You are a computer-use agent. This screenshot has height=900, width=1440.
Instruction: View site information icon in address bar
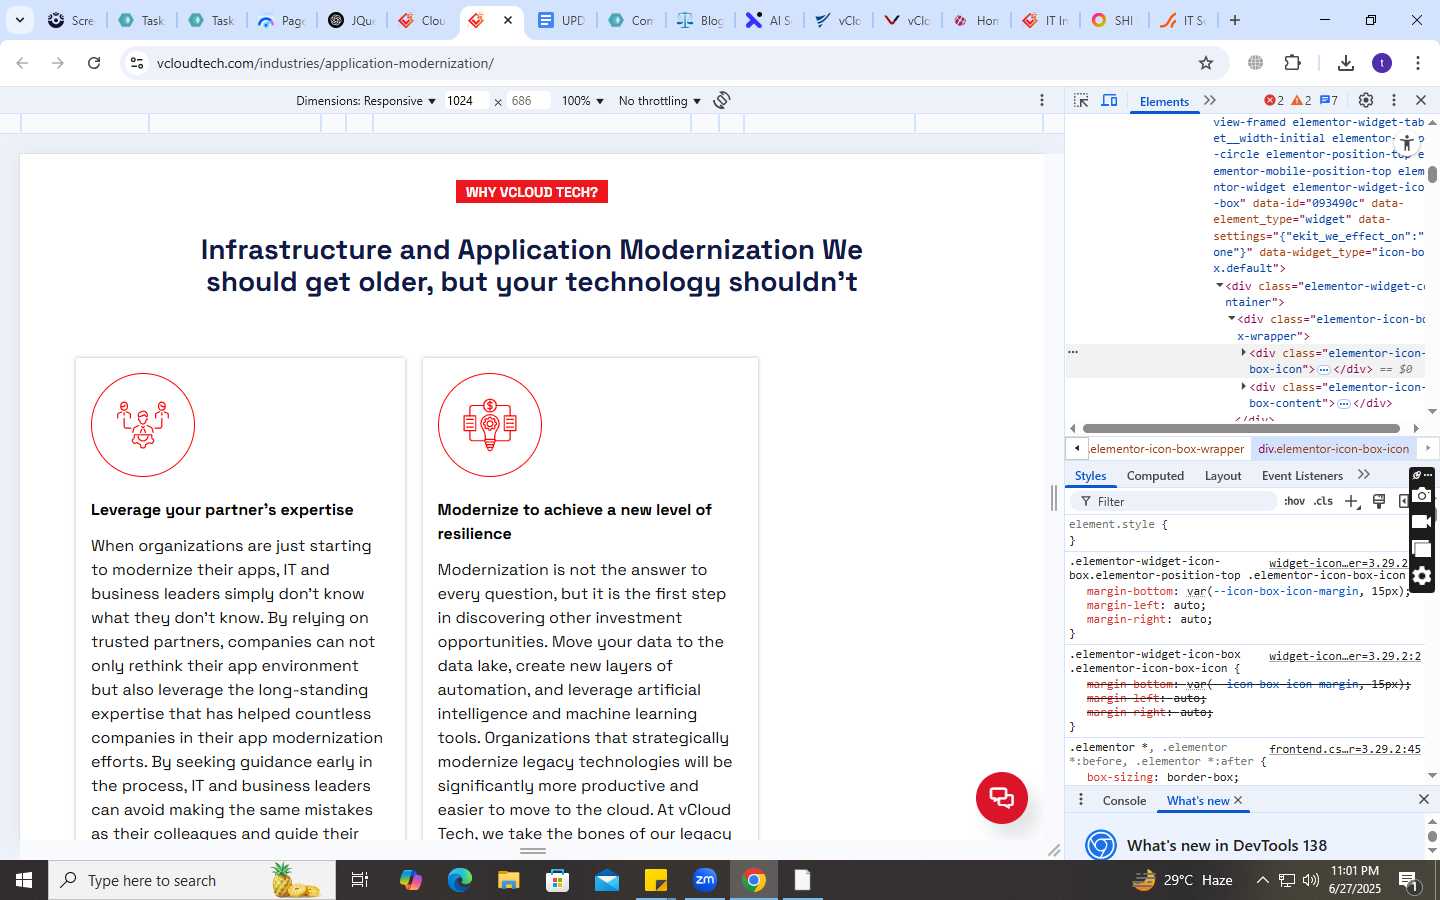coord(136,63)
